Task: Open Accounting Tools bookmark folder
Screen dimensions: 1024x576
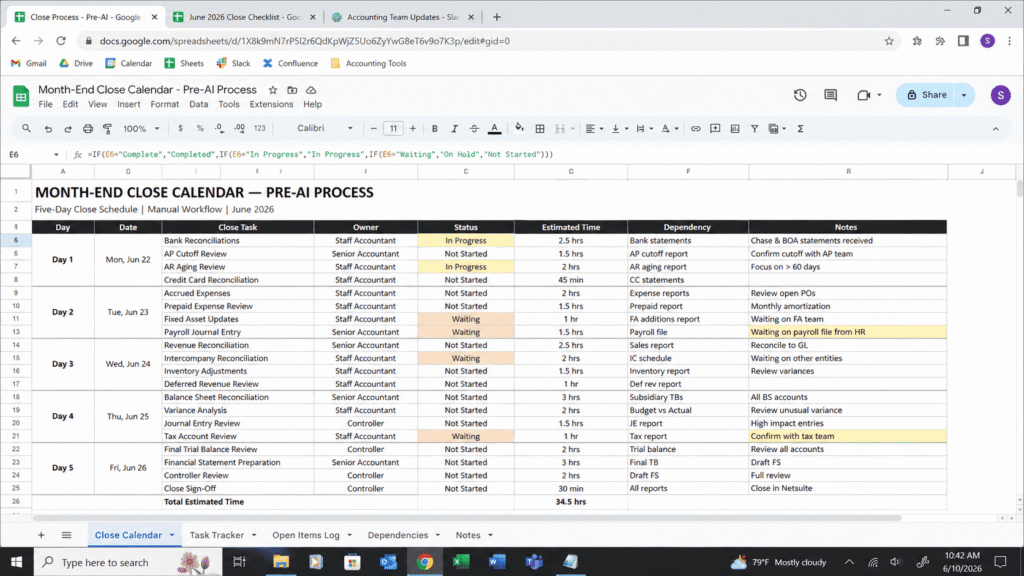Action: pos(368,63)
